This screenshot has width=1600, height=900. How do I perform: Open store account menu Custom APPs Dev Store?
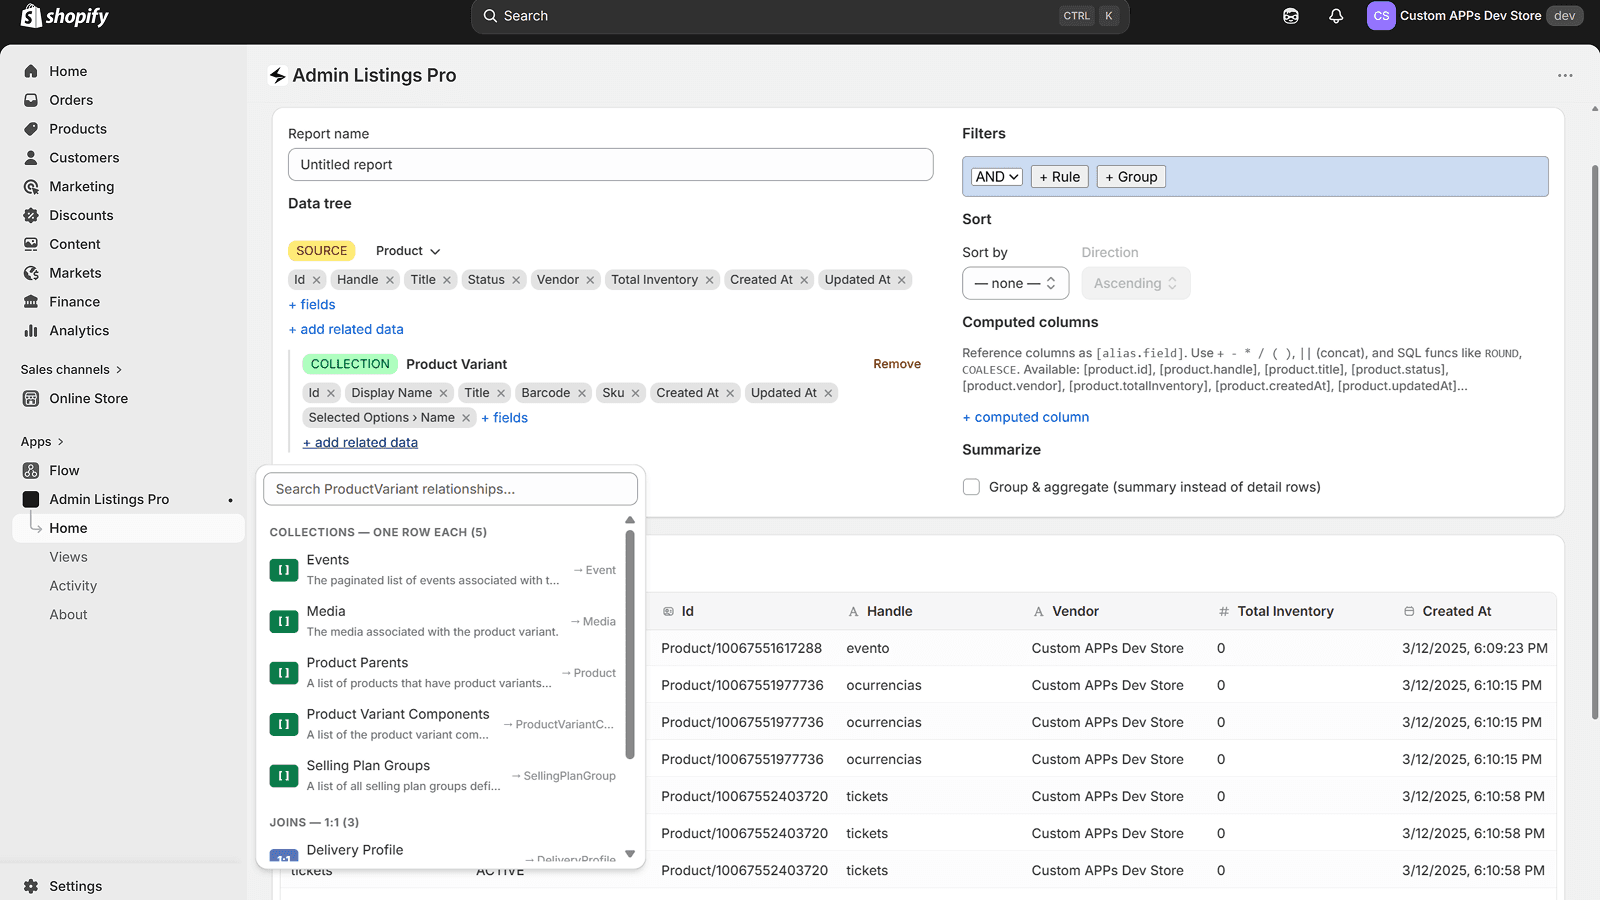tap(1475, 16)
